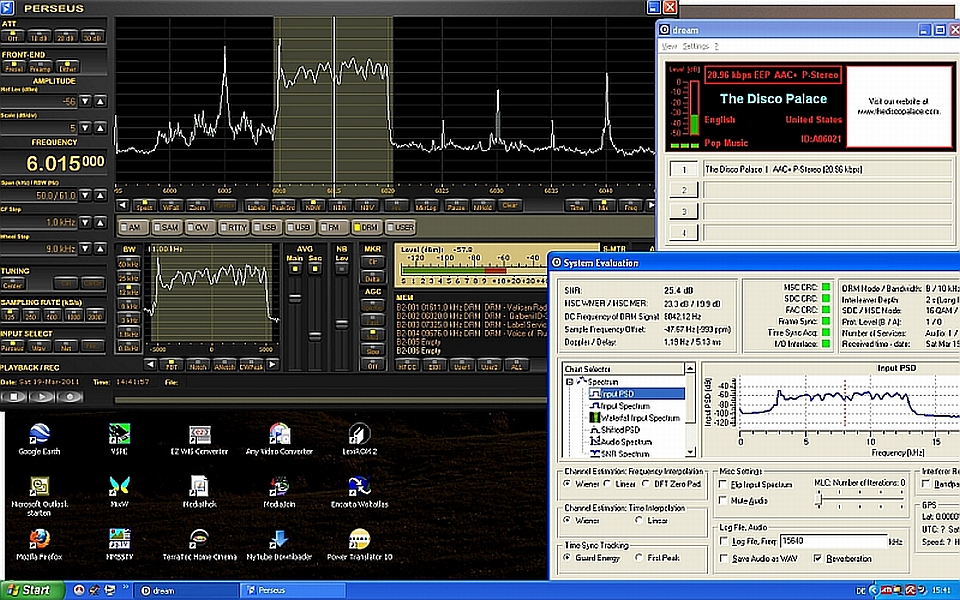The width and height of the screenshot is (960, 600).
Task: Click the Windows Start button
Action: click(32, 590)
